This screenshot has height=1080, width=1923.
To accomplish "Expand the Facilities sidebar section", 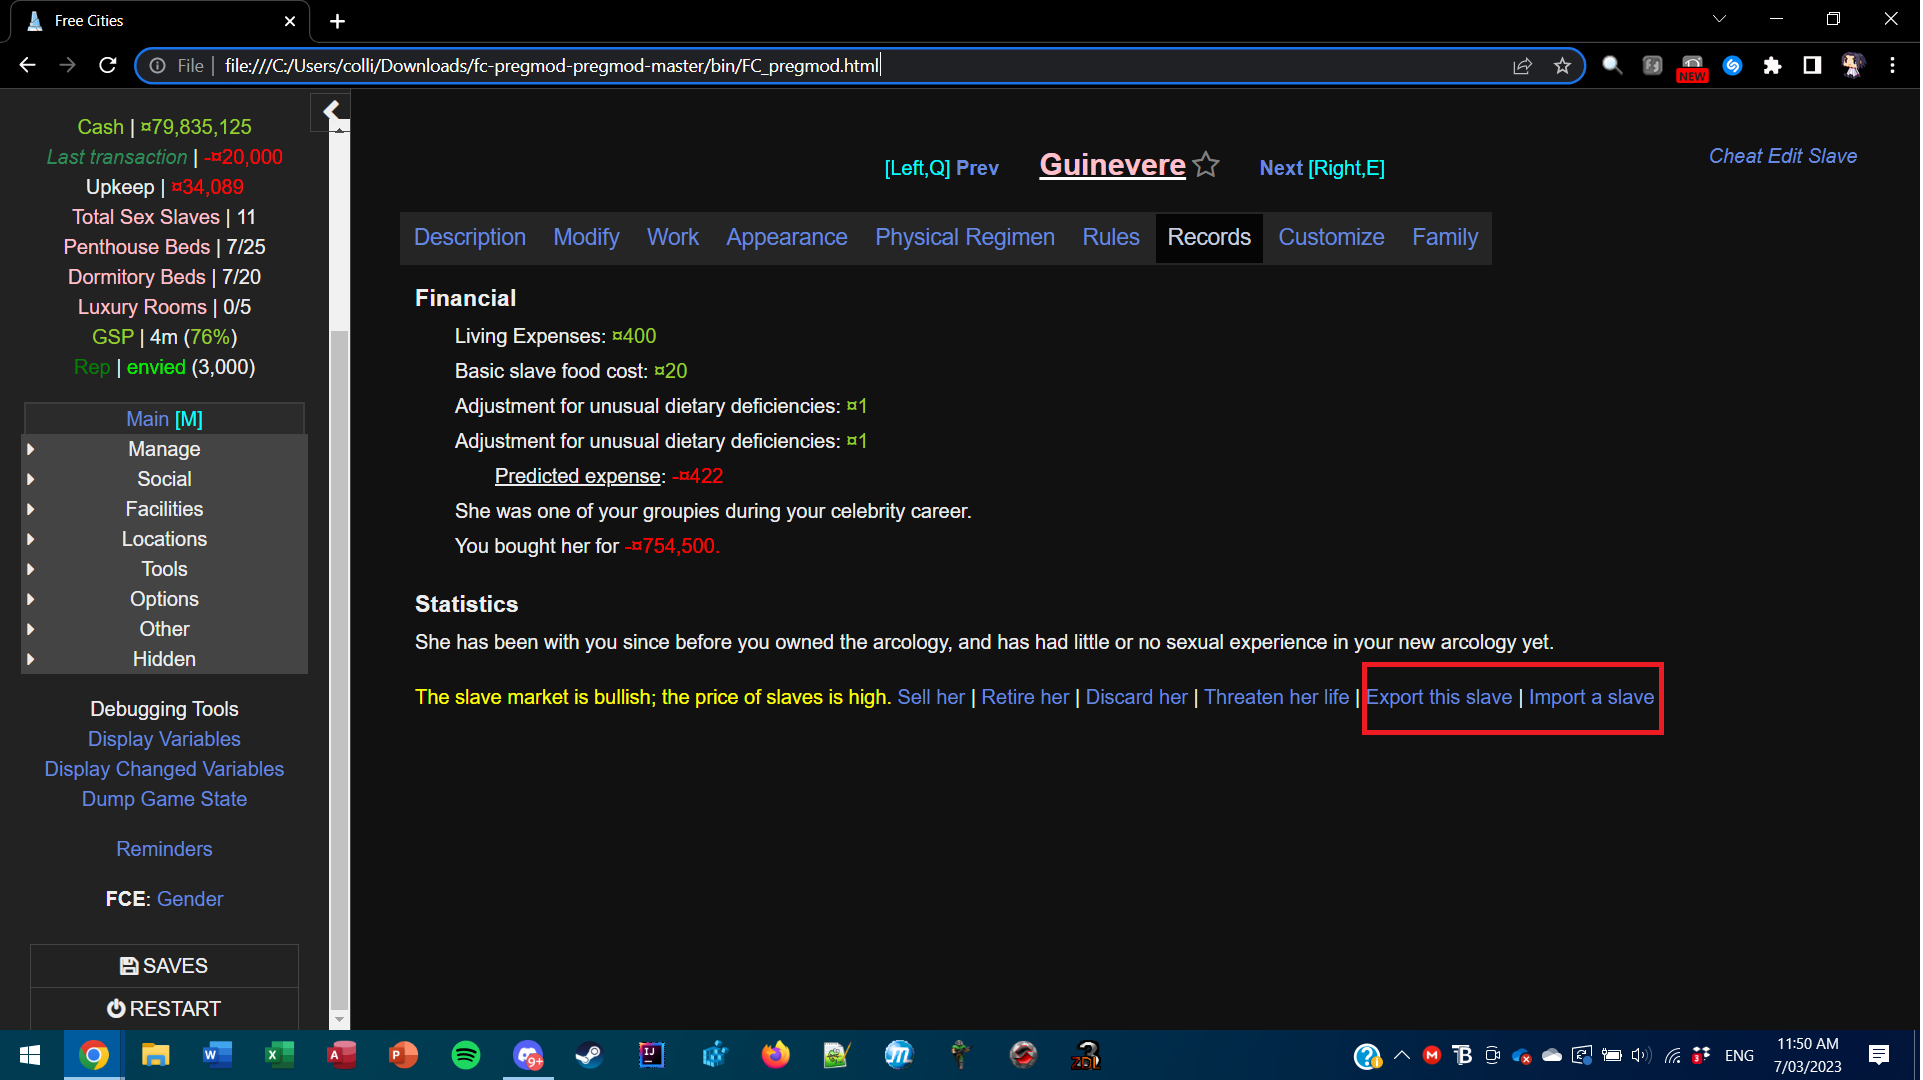I will pos(164,510).
